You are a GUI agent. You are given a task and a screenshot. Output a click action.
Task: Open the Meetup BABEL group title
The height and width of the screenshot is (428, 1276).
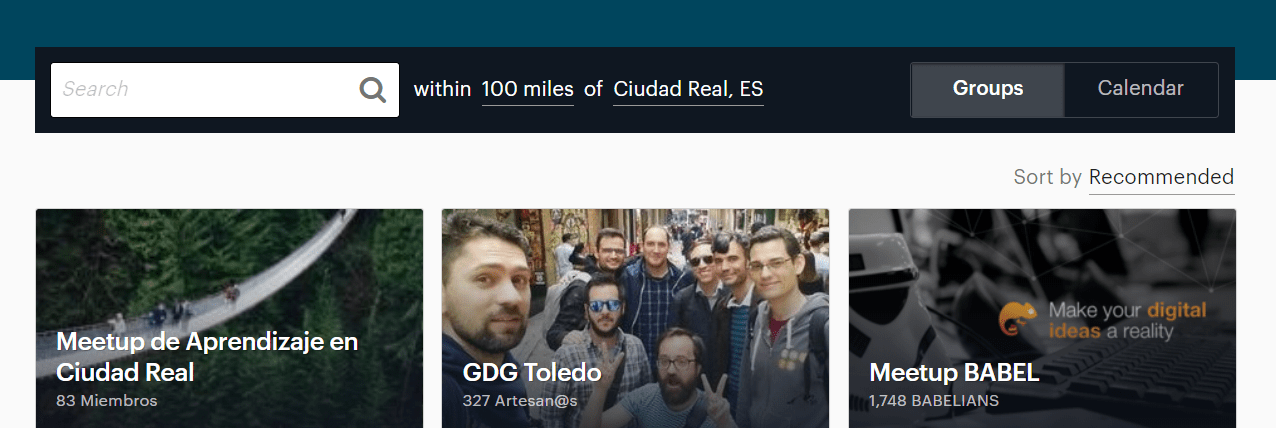pos(954,373)
